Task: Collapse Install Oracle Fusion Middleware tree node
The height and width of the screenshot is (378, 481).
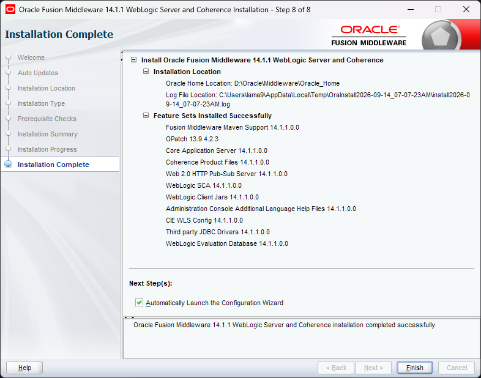Action: pos(134,60)
